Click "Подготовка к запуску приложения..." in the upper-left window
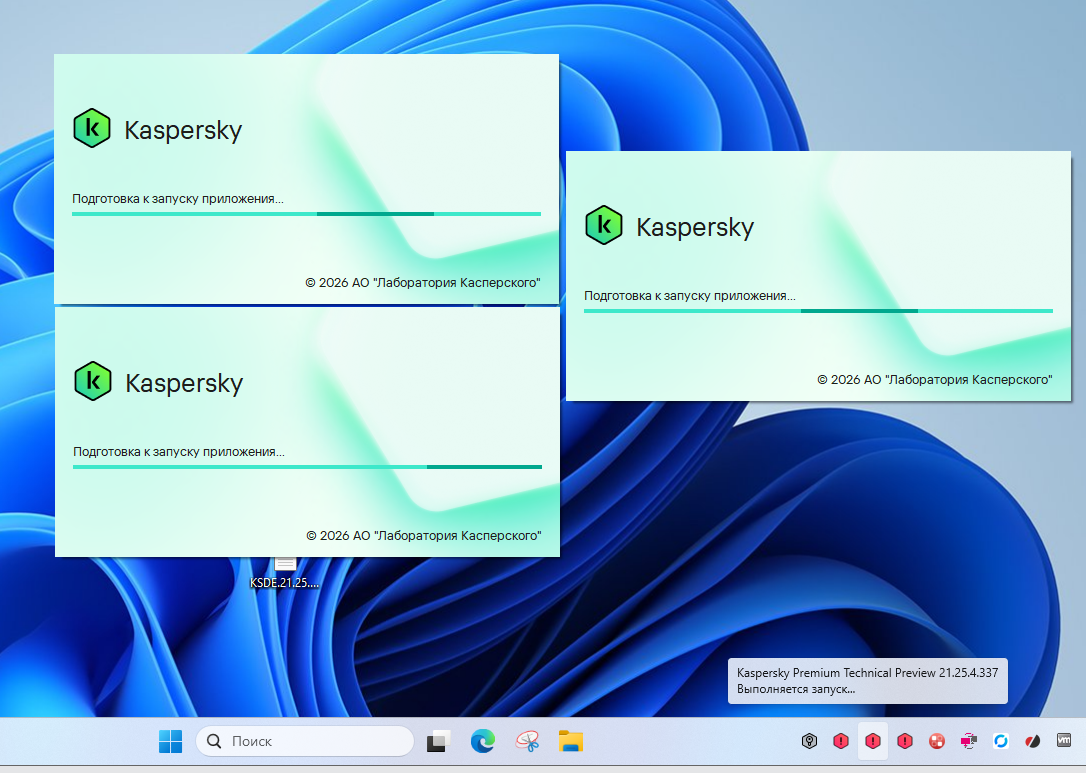This screenshot has height=773, width=1086. point(178,199)
